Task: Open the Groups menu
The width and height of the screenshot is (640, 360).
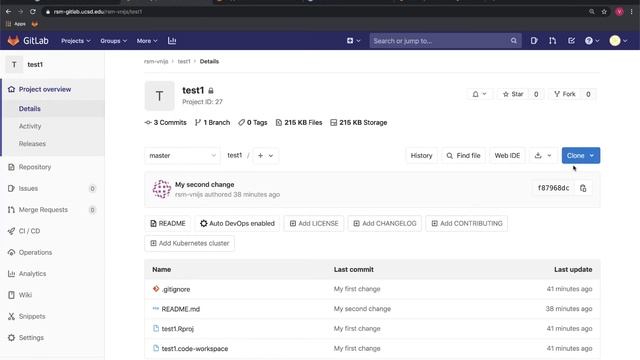Action: [x=113, y=41]
